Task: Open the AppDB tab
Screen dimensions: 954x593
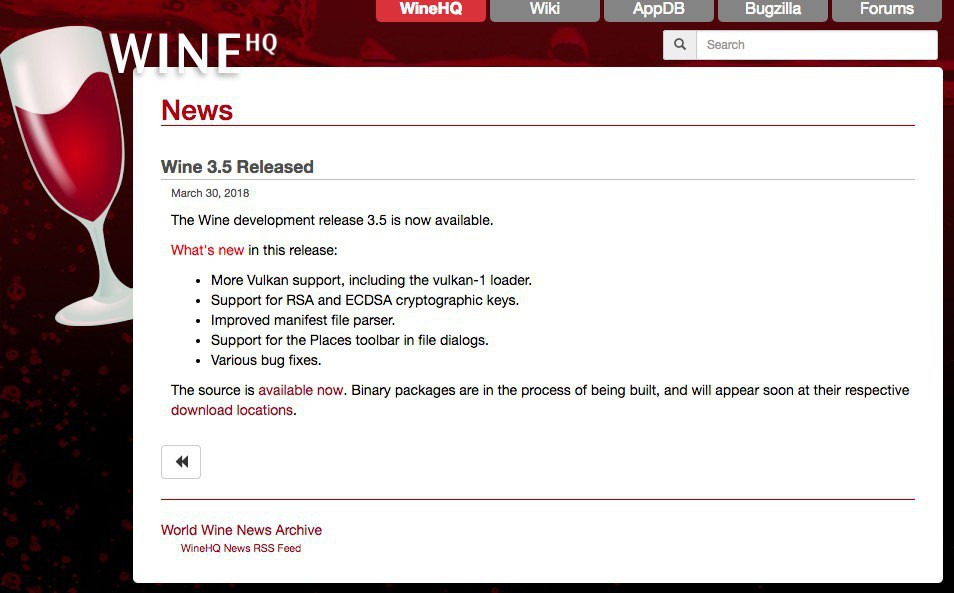Action: pos(658,9)
